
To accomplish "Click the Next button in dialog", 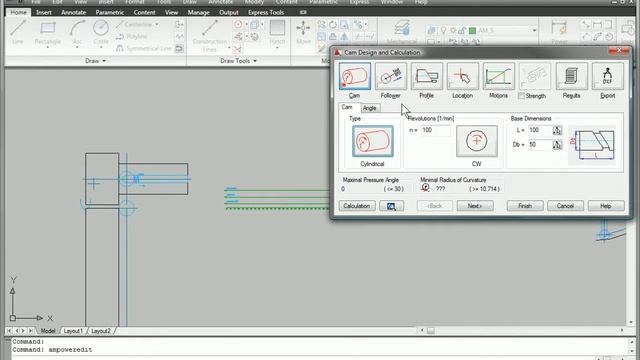I will [475, 206].
